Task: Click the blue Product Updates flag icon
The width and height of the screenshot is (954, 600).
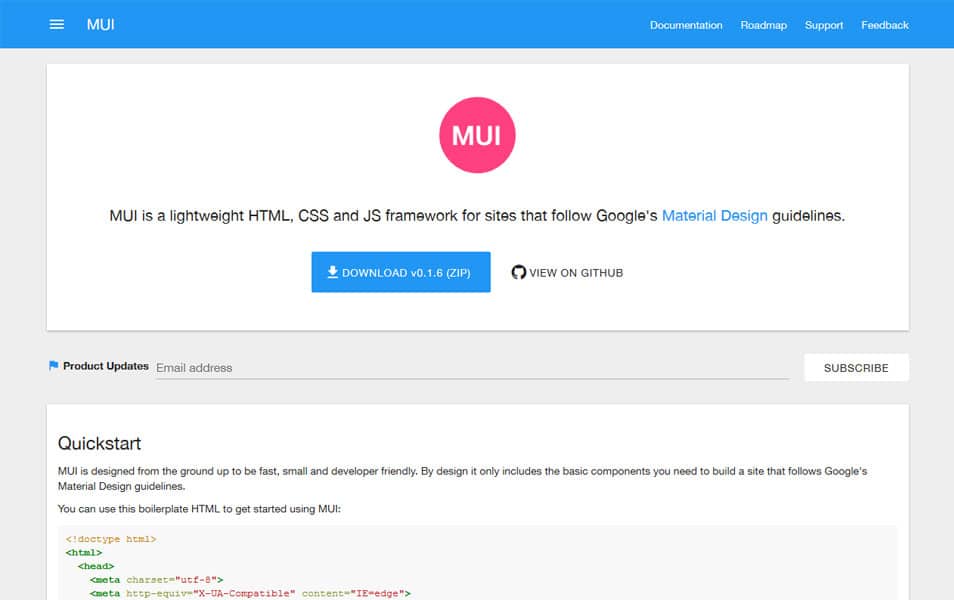Action: pos(54,366)
